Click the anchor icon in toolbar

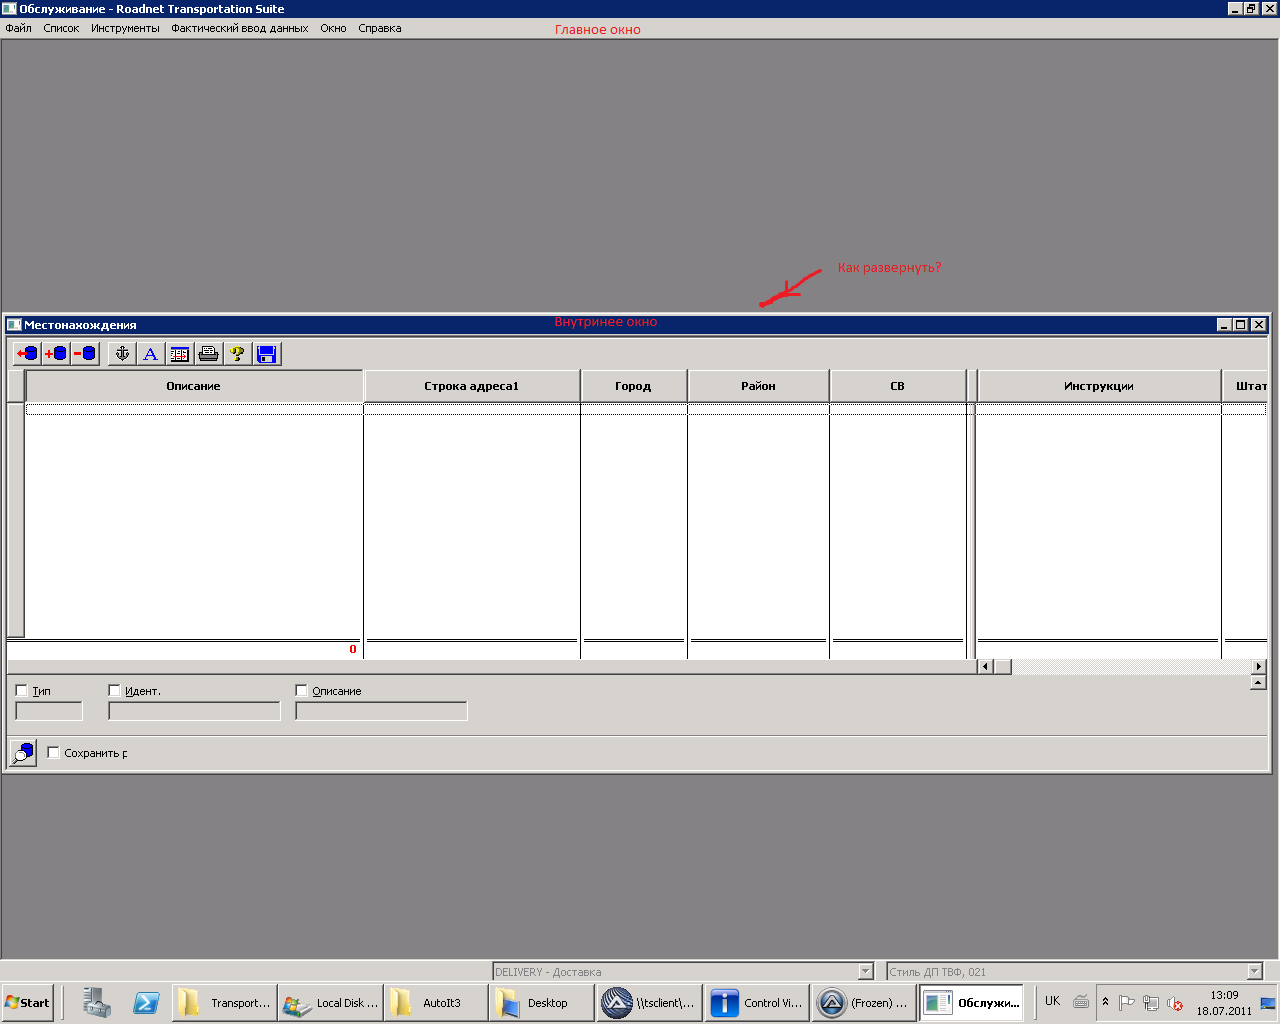click(x=122, y=354)
